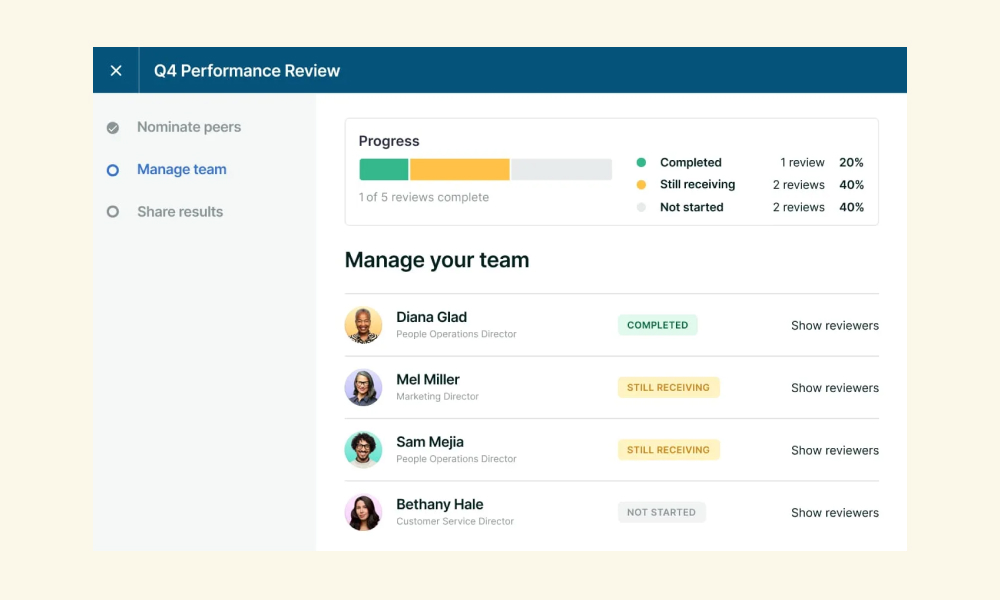Click the NOT STARTED badge for Bethany
This screenshot has height=600, width=1000.
click(661, 512)
